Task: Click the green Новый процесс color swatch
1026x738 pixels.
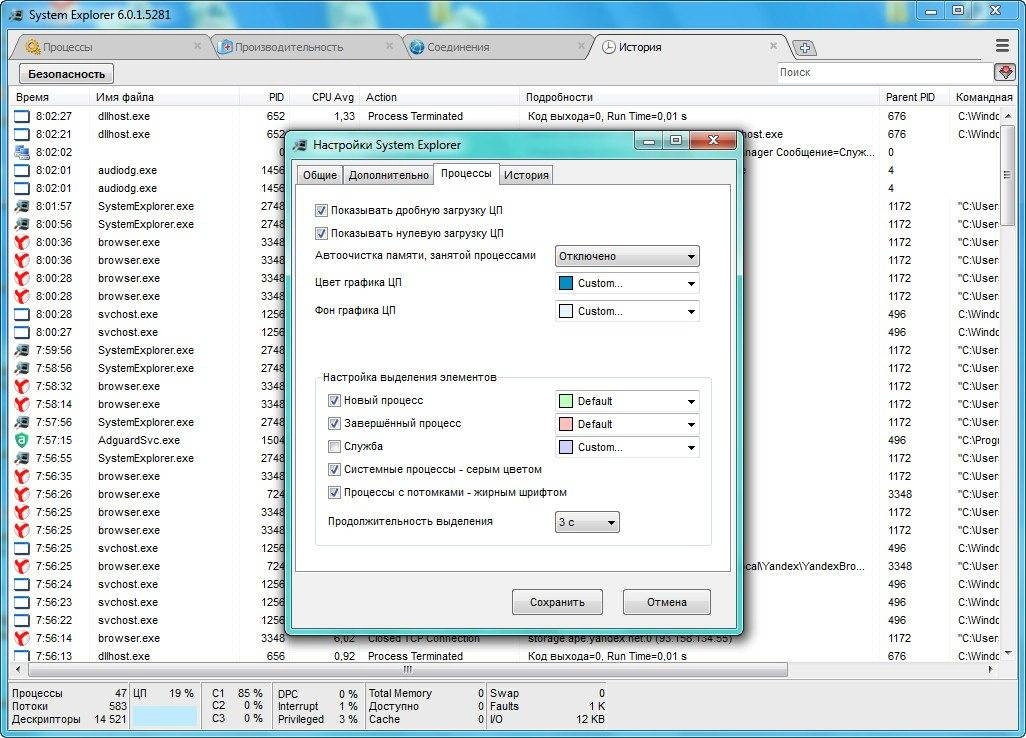Action: (566, 401)
